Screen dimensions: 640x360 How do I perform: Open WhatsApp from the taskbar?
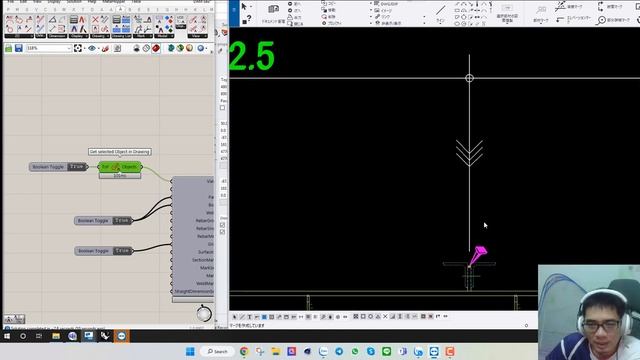point(355,351)
